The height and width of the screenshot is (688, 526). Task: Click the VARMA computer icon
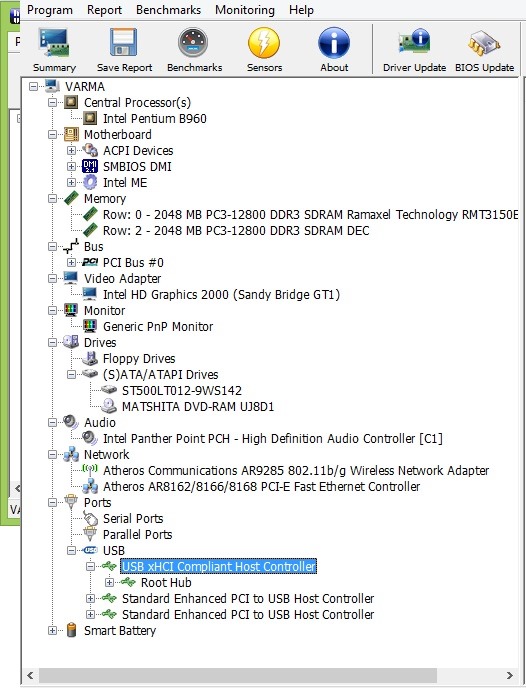(x=52, y=86)
